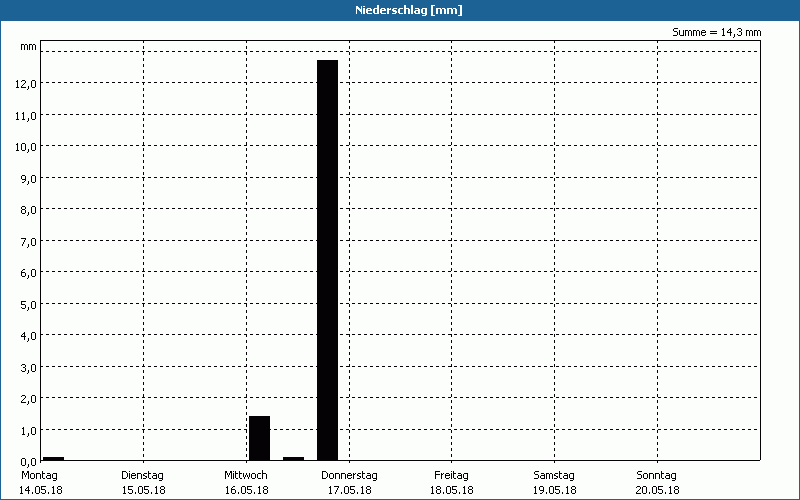
Task: Click the 'Freitag' axis label
Action: coord(452,475)
